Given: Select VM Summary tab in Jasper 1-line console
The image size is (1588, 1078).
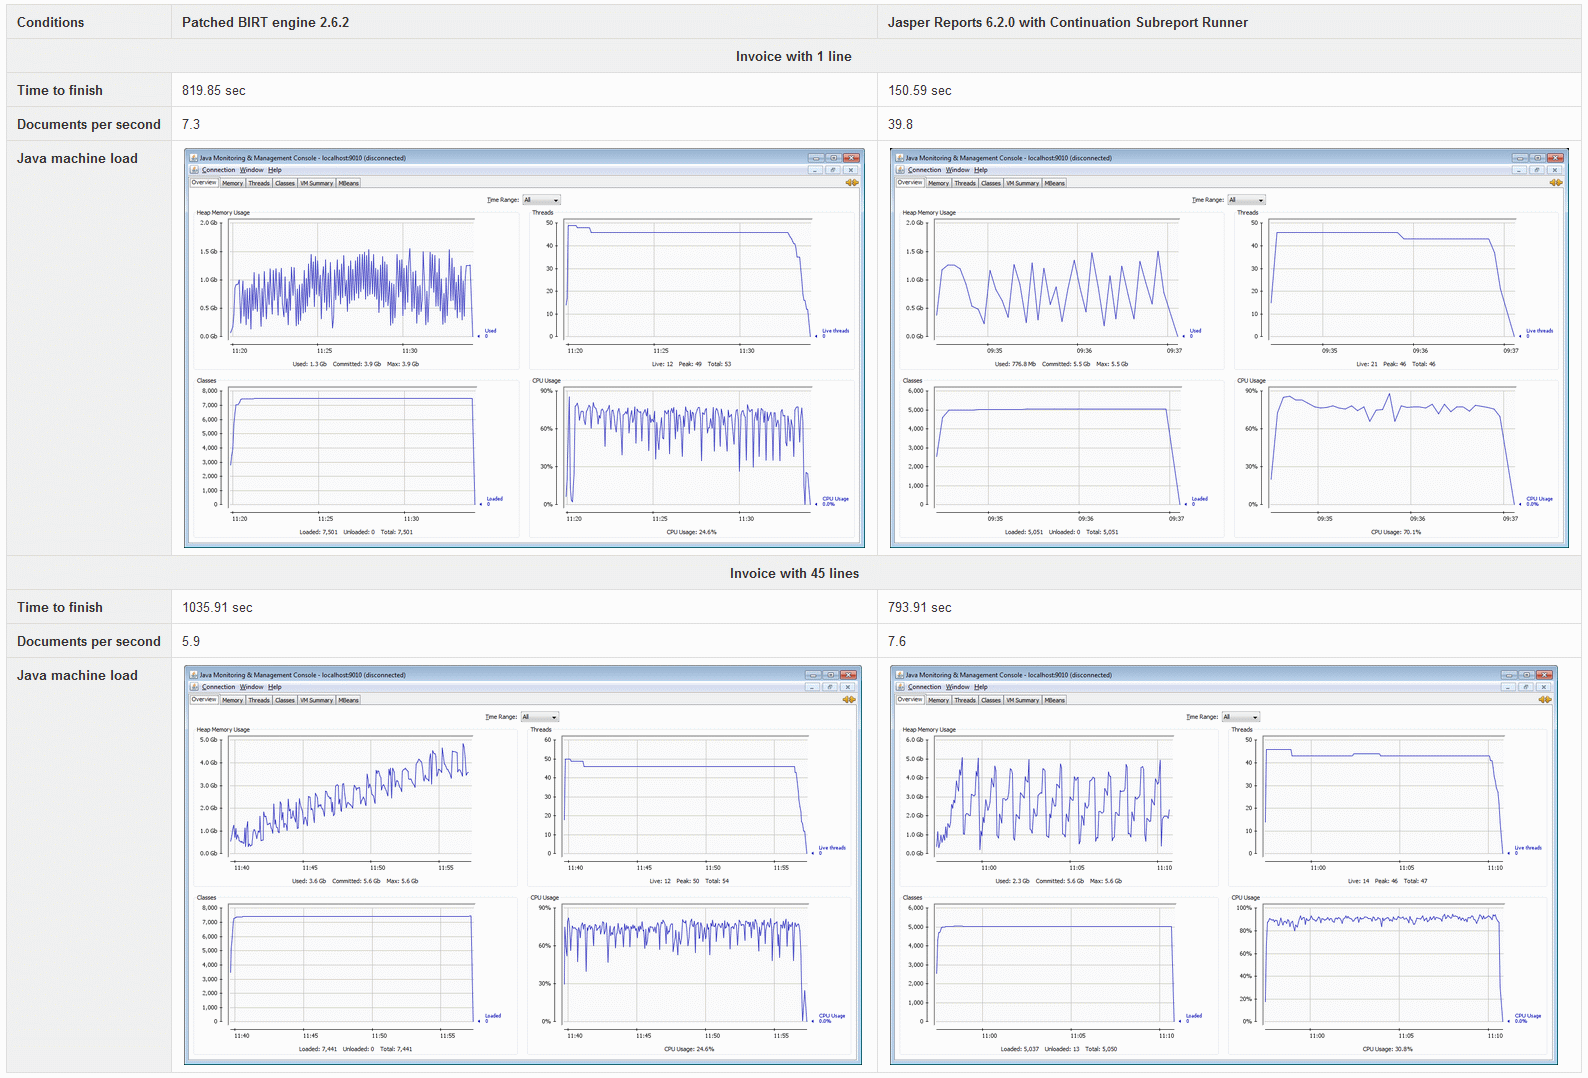Looking at the screenshot, I should click(x=1023, y=183).
